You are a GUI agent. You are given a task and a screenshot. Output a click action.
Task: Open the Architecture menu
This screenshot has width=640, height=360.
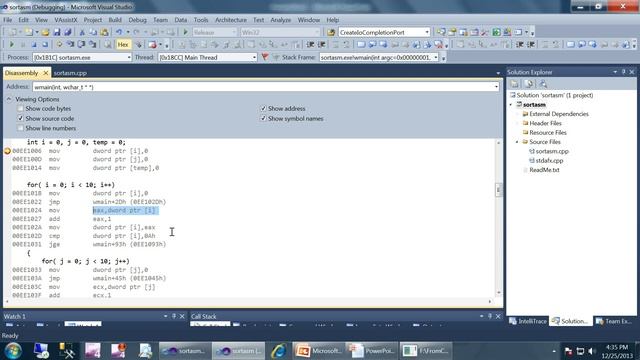pyautogui.click(x=231, y=20)
